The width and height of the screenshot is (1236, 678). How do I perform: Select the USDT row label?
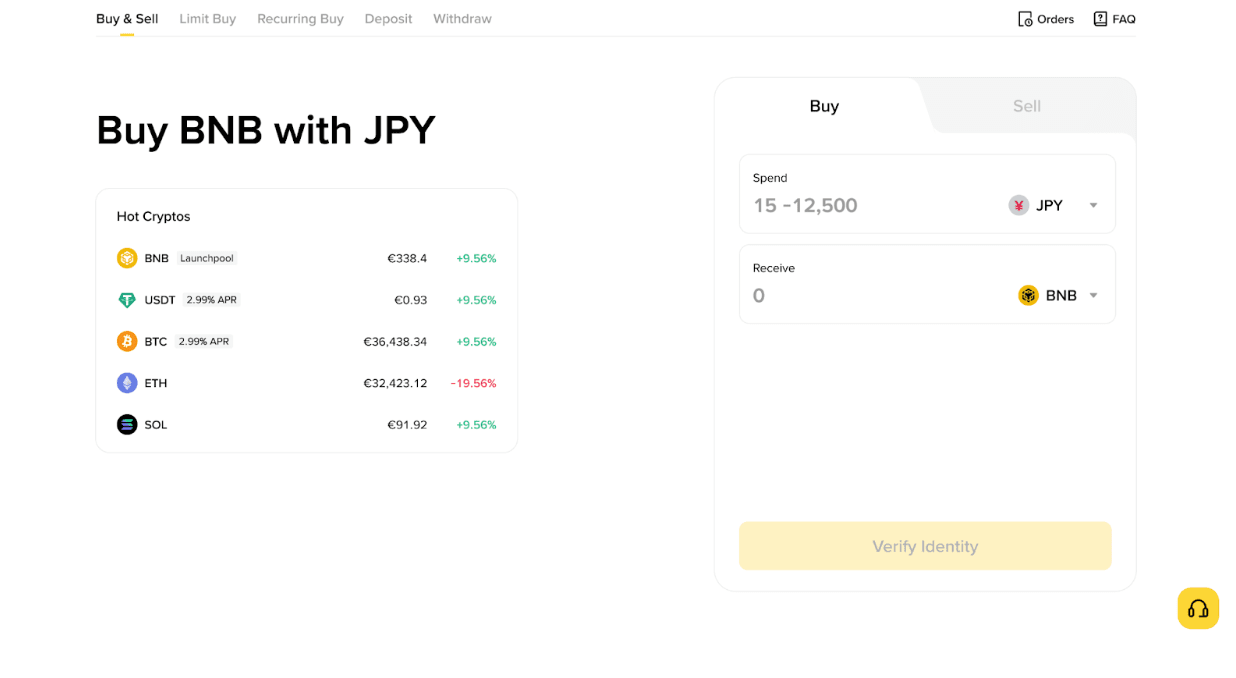(x=160, y=300)
